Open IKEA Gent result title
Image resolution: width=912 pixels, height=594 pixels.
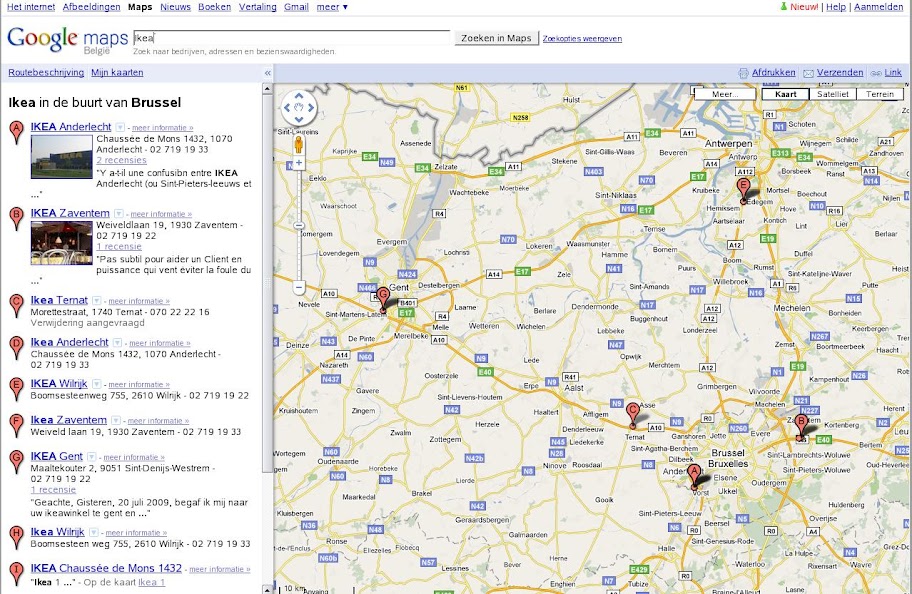pos(56,456)
